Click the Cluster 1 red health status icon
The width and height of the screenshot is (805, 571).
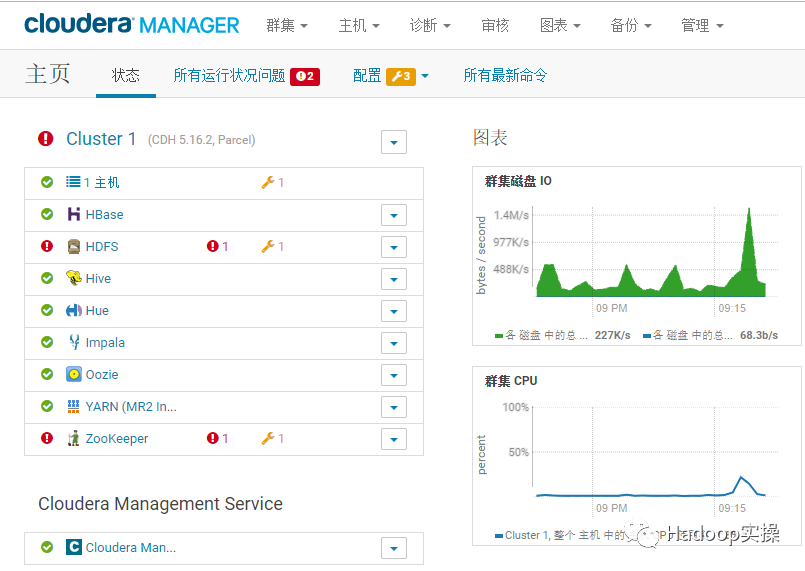(46, 139)
